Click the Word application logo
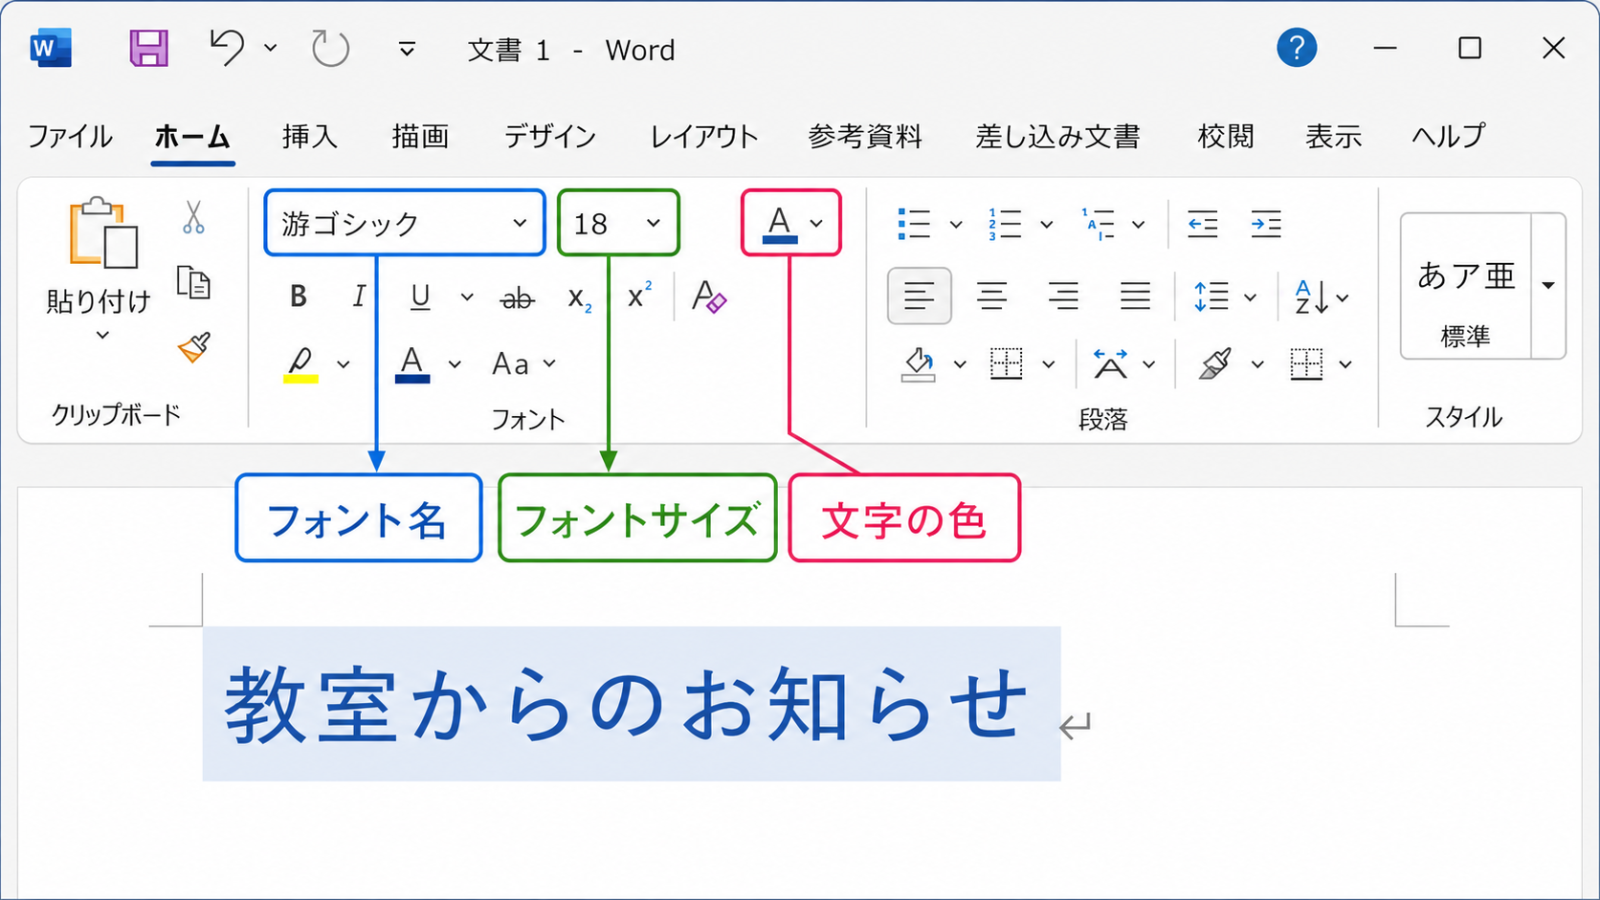Viewport: 1600px width, 900px height. [x=50, y=48]
